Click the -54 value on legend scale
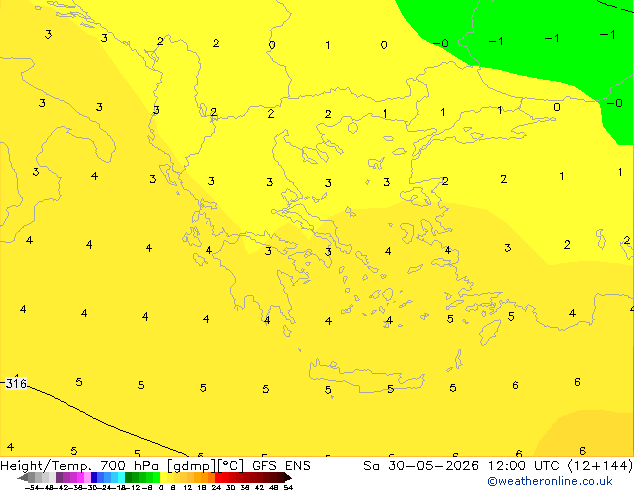 32,487
